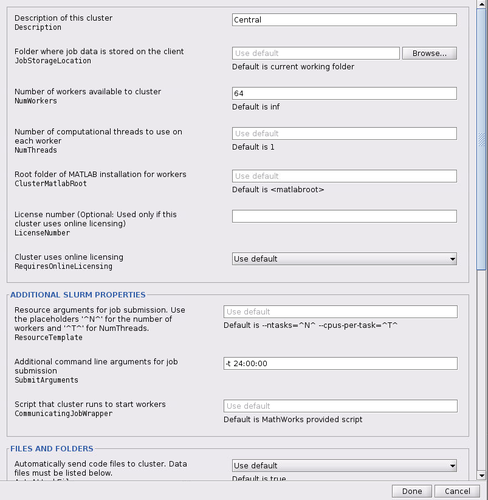Click the Cancel button
488x500 pixels.
[x=457, y=491]
